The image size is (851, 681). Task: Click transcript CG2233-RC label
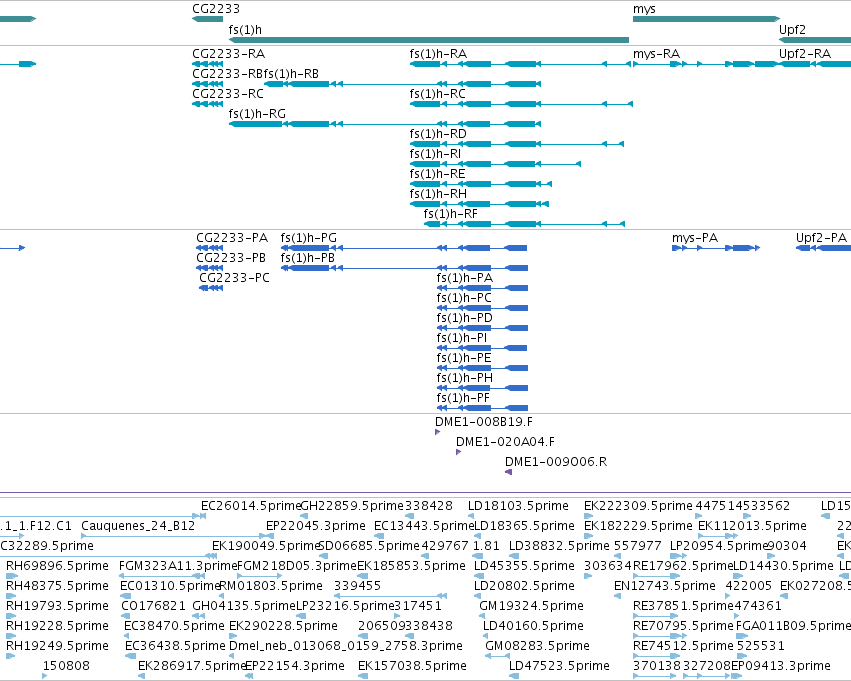pos(228,94)
